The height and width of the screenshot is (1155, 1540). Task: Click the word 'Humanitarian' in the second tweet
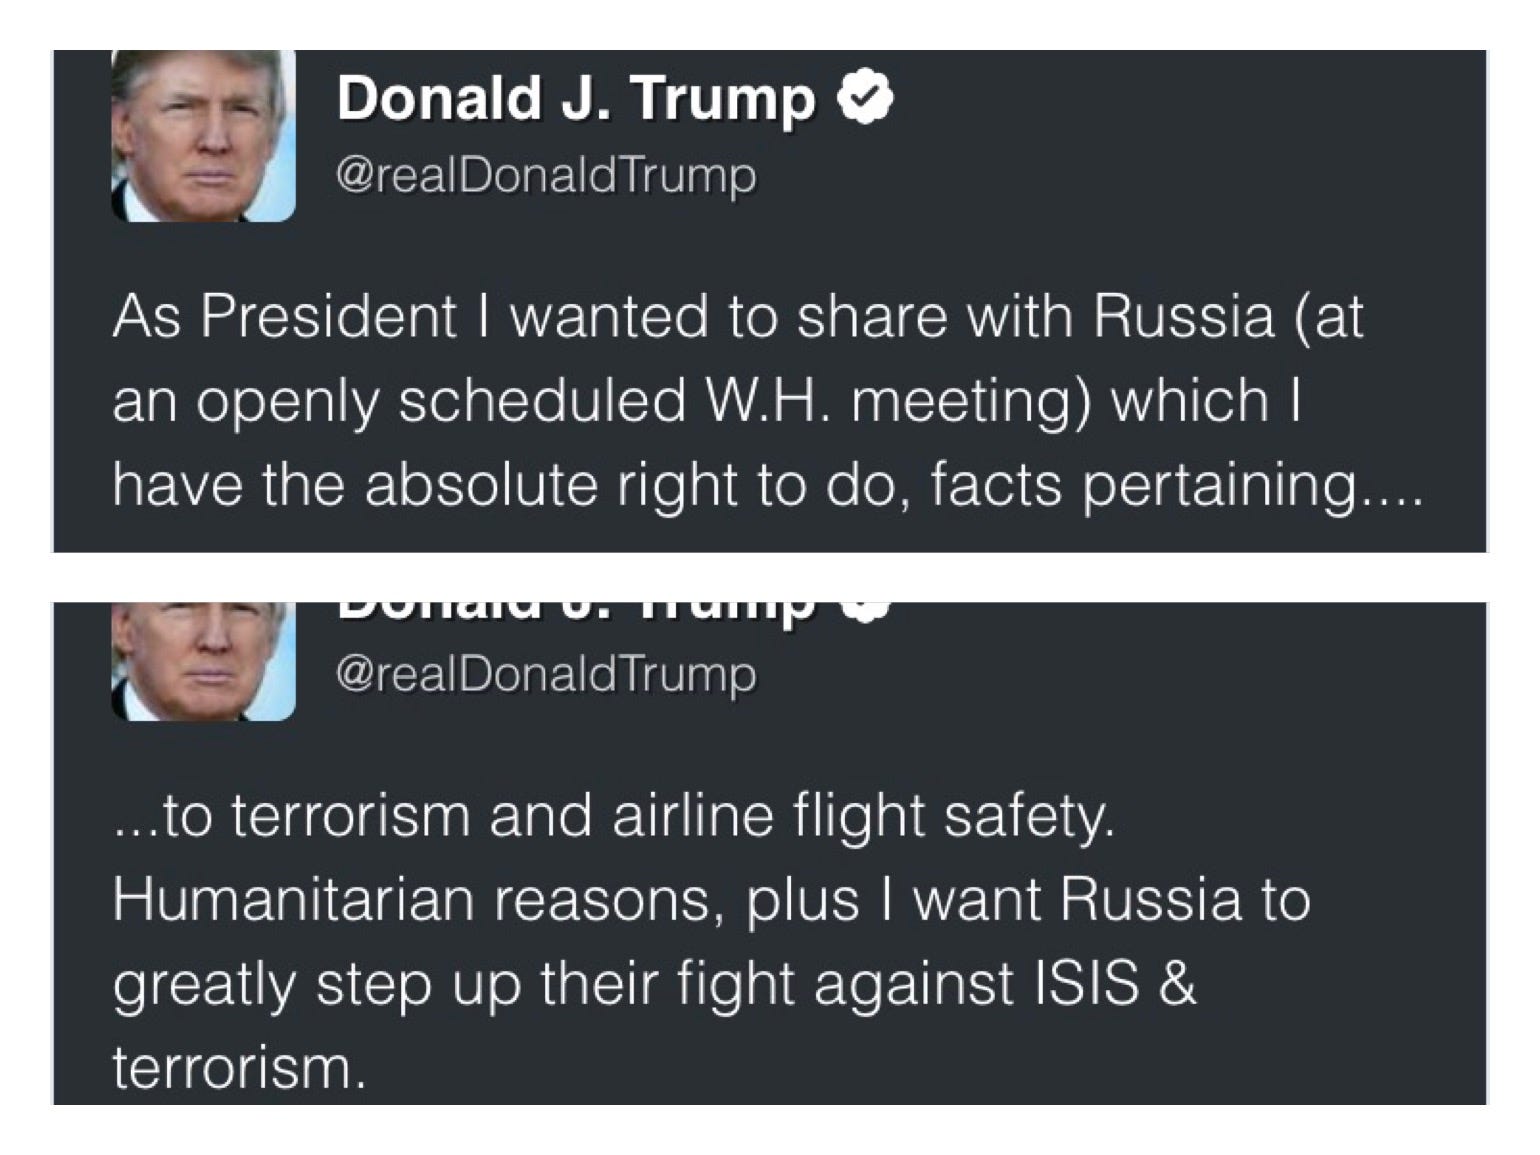(290, 900)
